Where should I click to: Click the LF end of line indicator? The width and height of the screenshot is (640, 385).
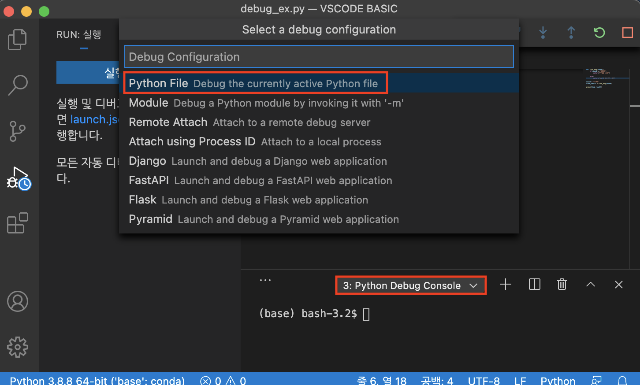point(520,381)
